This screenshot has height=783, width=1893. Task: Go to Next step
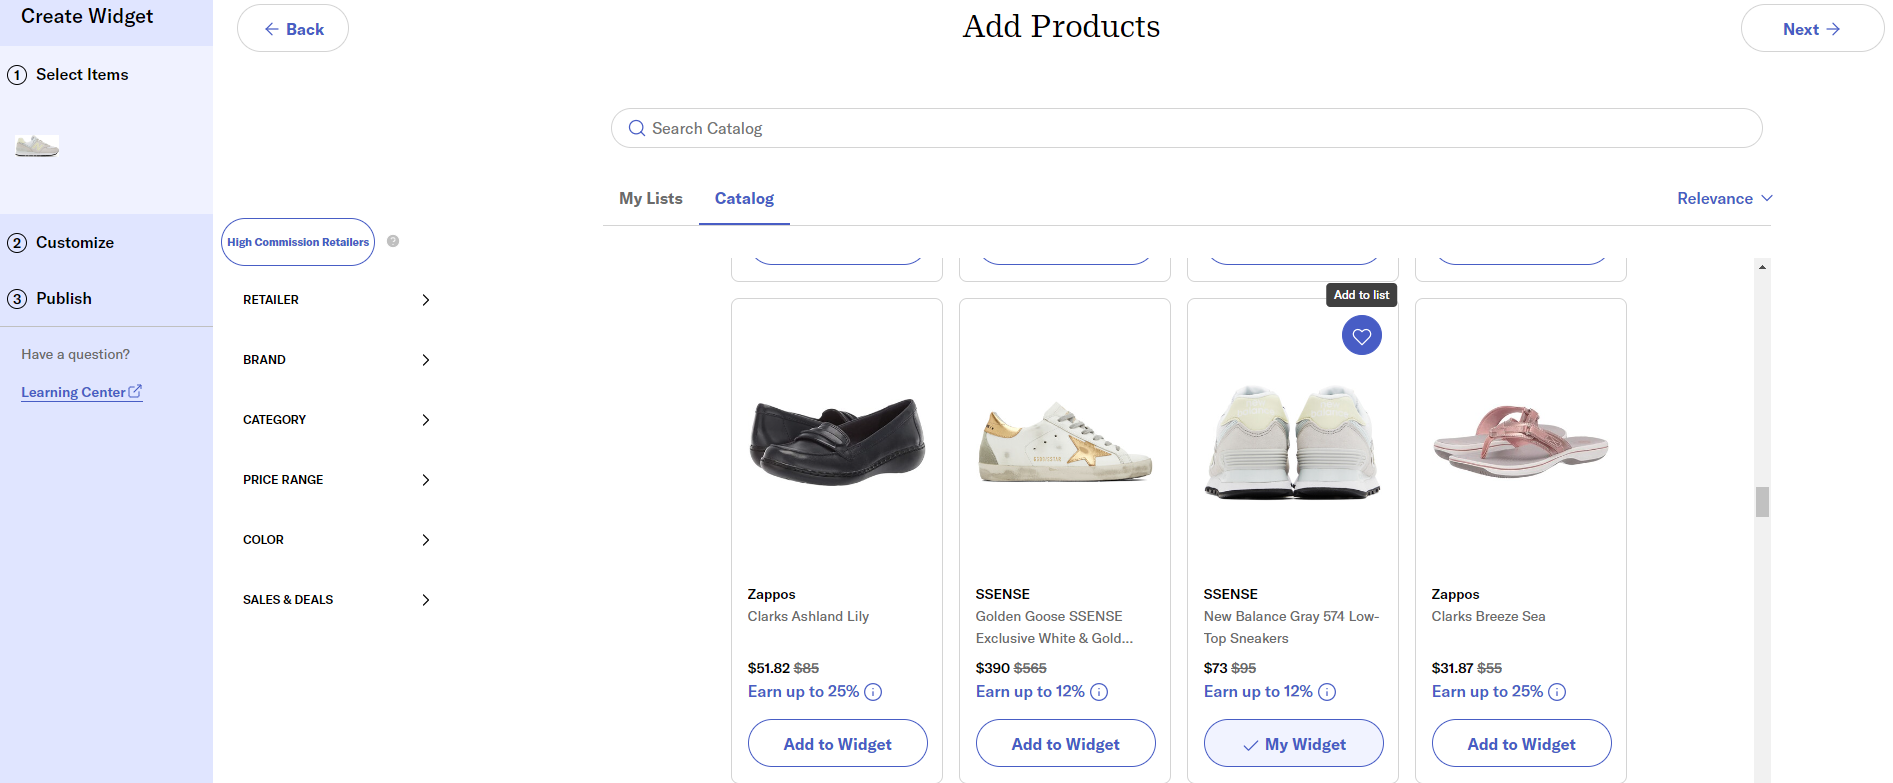tap(1812, 29)
